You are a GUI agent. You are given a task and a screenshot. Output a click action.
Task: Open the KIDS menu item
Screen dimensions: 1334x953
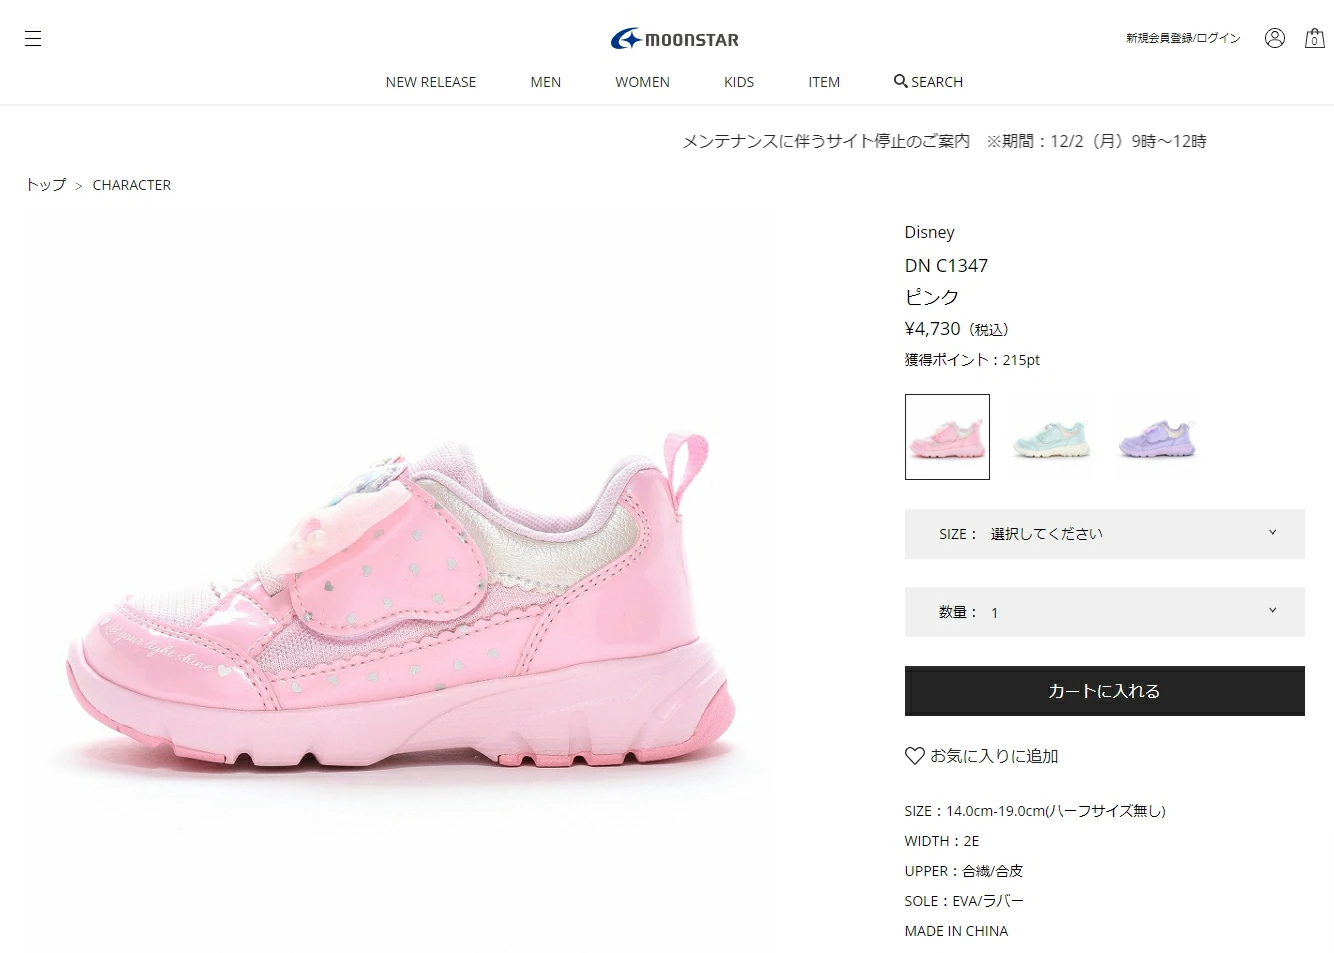coord(739,82)
